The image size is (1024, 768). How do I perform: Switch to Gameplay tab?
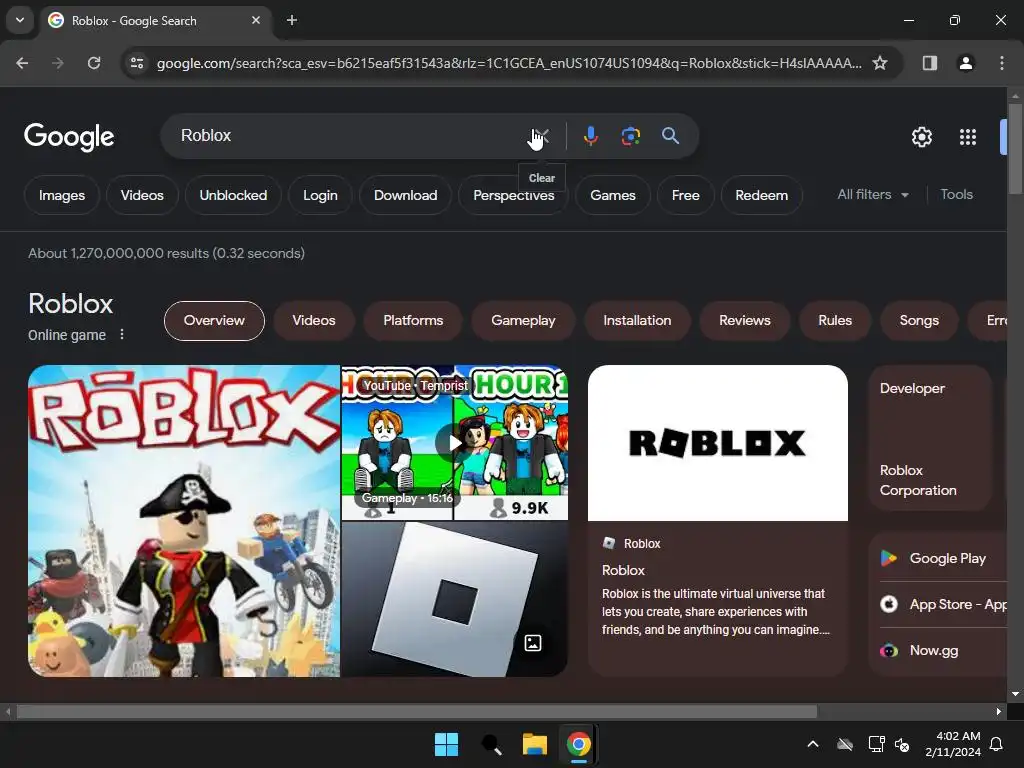(523, 321)
